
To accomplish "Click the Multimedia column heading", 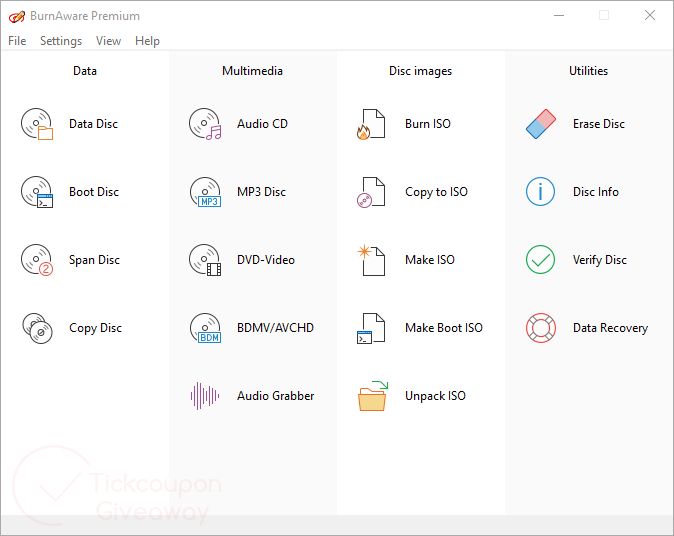I will 252,71.
